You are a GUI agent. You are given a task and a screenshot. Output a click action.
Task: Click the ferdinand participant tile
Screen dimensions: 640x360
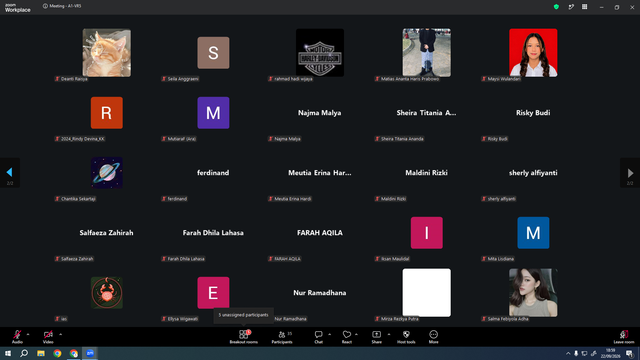tap(213, 173)
